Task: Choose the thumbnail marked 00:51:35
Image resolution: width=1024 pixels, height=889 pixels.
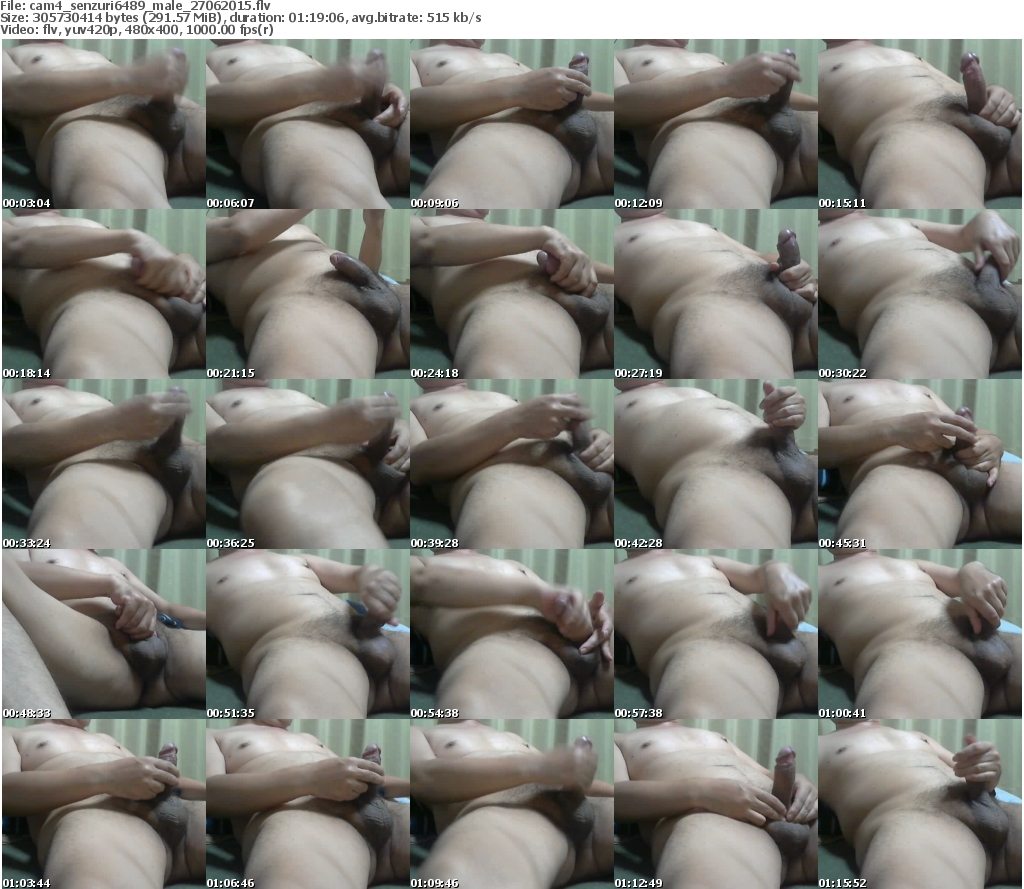Action: coord(308,634)
